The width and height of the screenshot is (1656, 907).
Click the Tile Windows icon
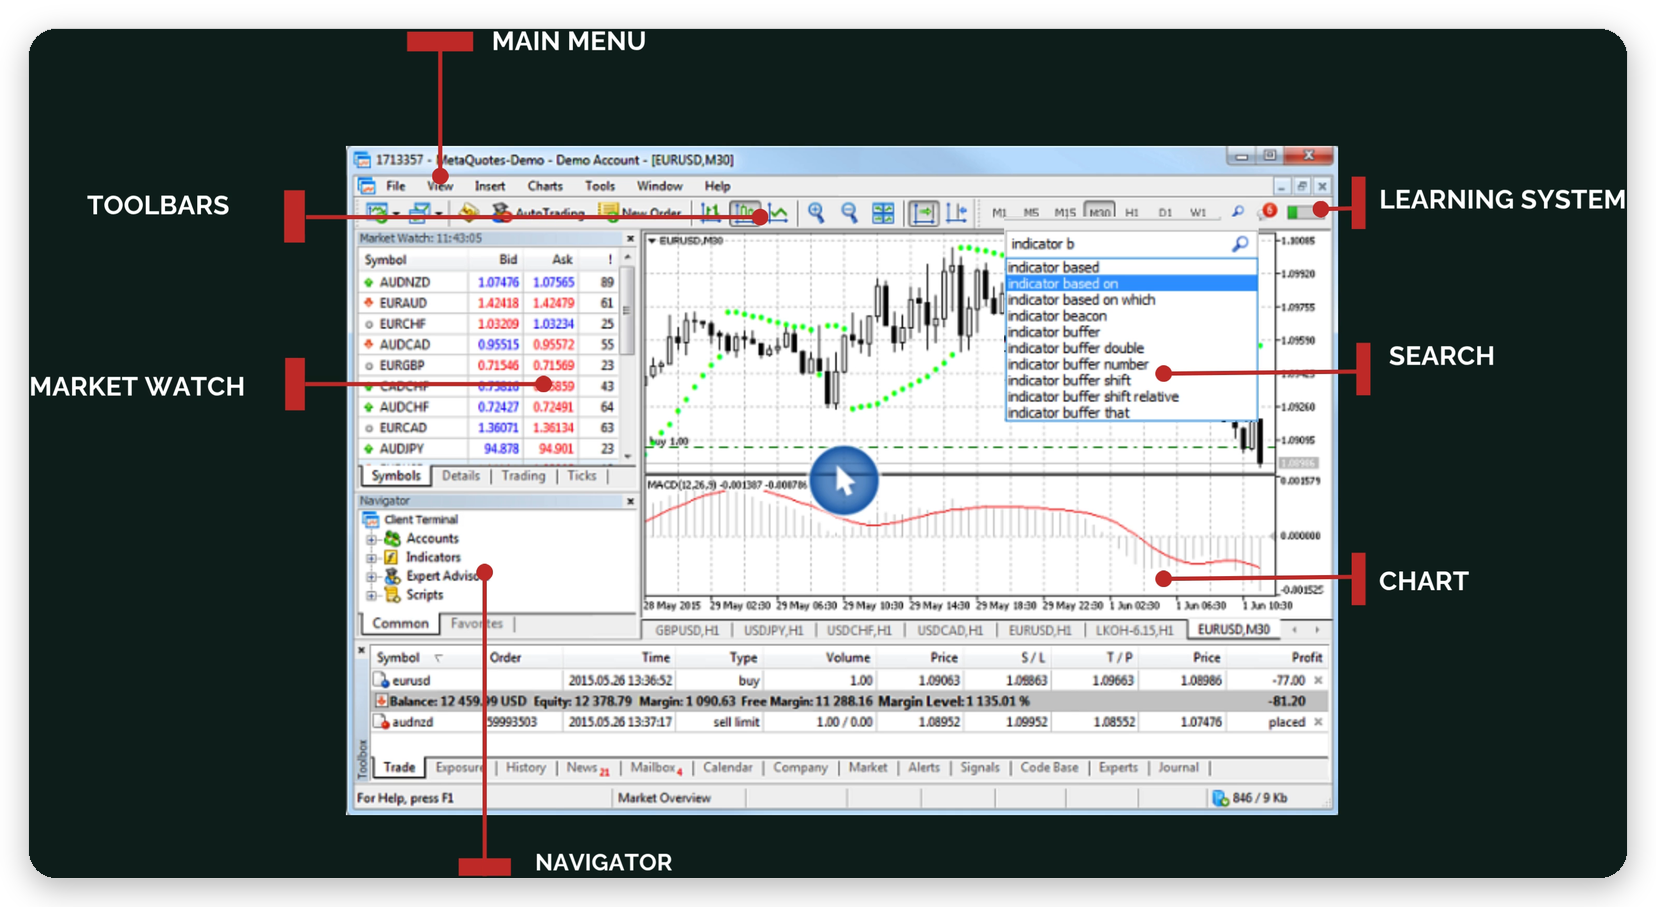click(883, 213)
